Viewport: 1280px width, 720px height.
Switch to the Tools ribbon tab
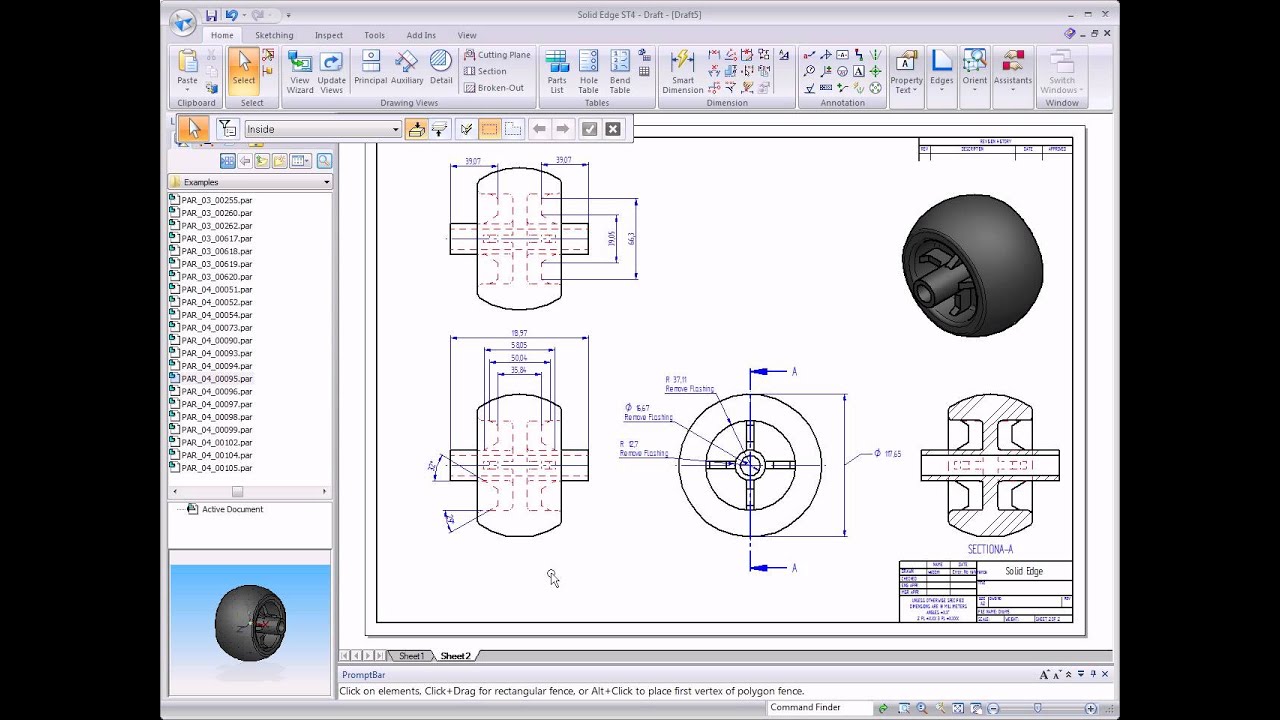[374, 35]
